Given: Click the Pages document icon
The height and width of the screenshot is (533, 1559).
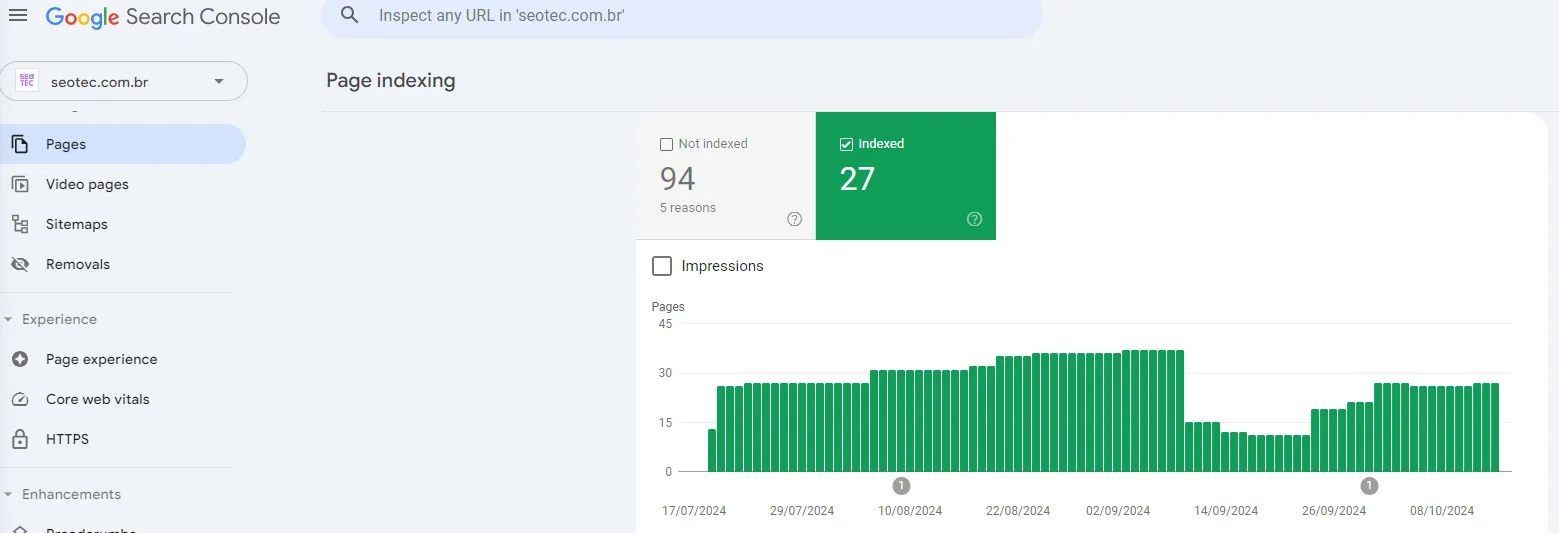Looking at the screenshot, I should [20, 144].
